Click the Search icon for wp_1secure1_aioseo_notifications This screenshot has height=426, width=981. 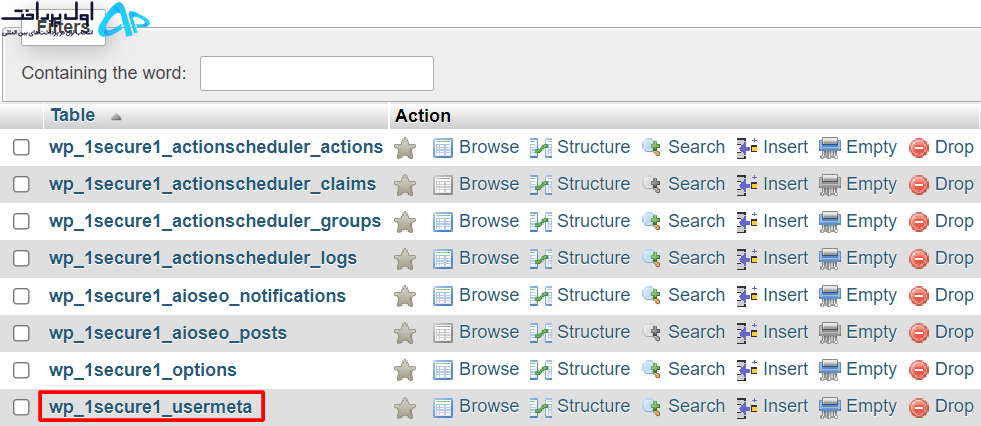click(x=652, y=296)
